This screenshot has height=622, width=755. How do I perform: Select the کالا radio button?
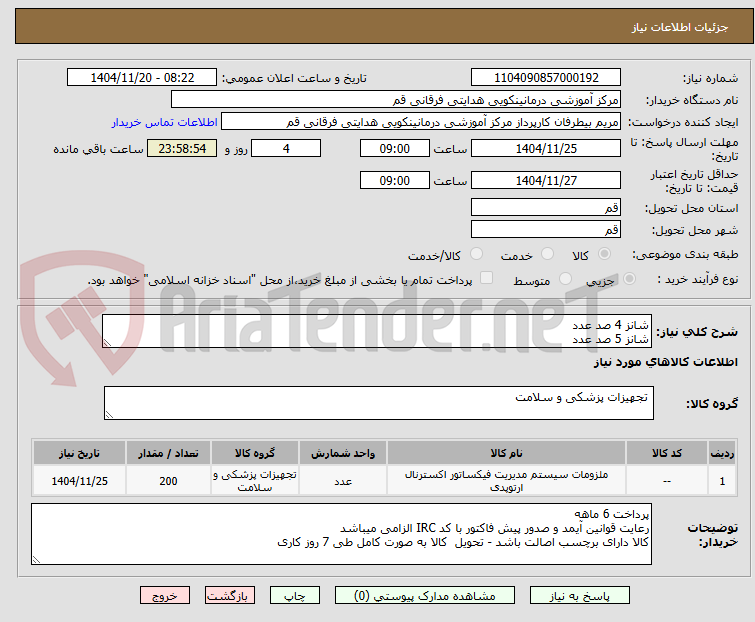[x=604, y=254]
